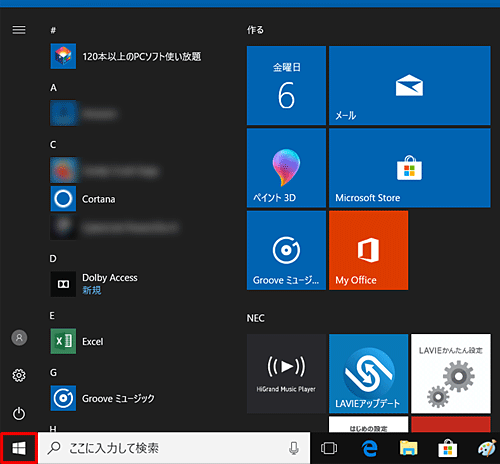The width and height of the screenshot is (500, 464).
Task: Open the LAVIEかんたん設定 tile
Action: [451, 374]
